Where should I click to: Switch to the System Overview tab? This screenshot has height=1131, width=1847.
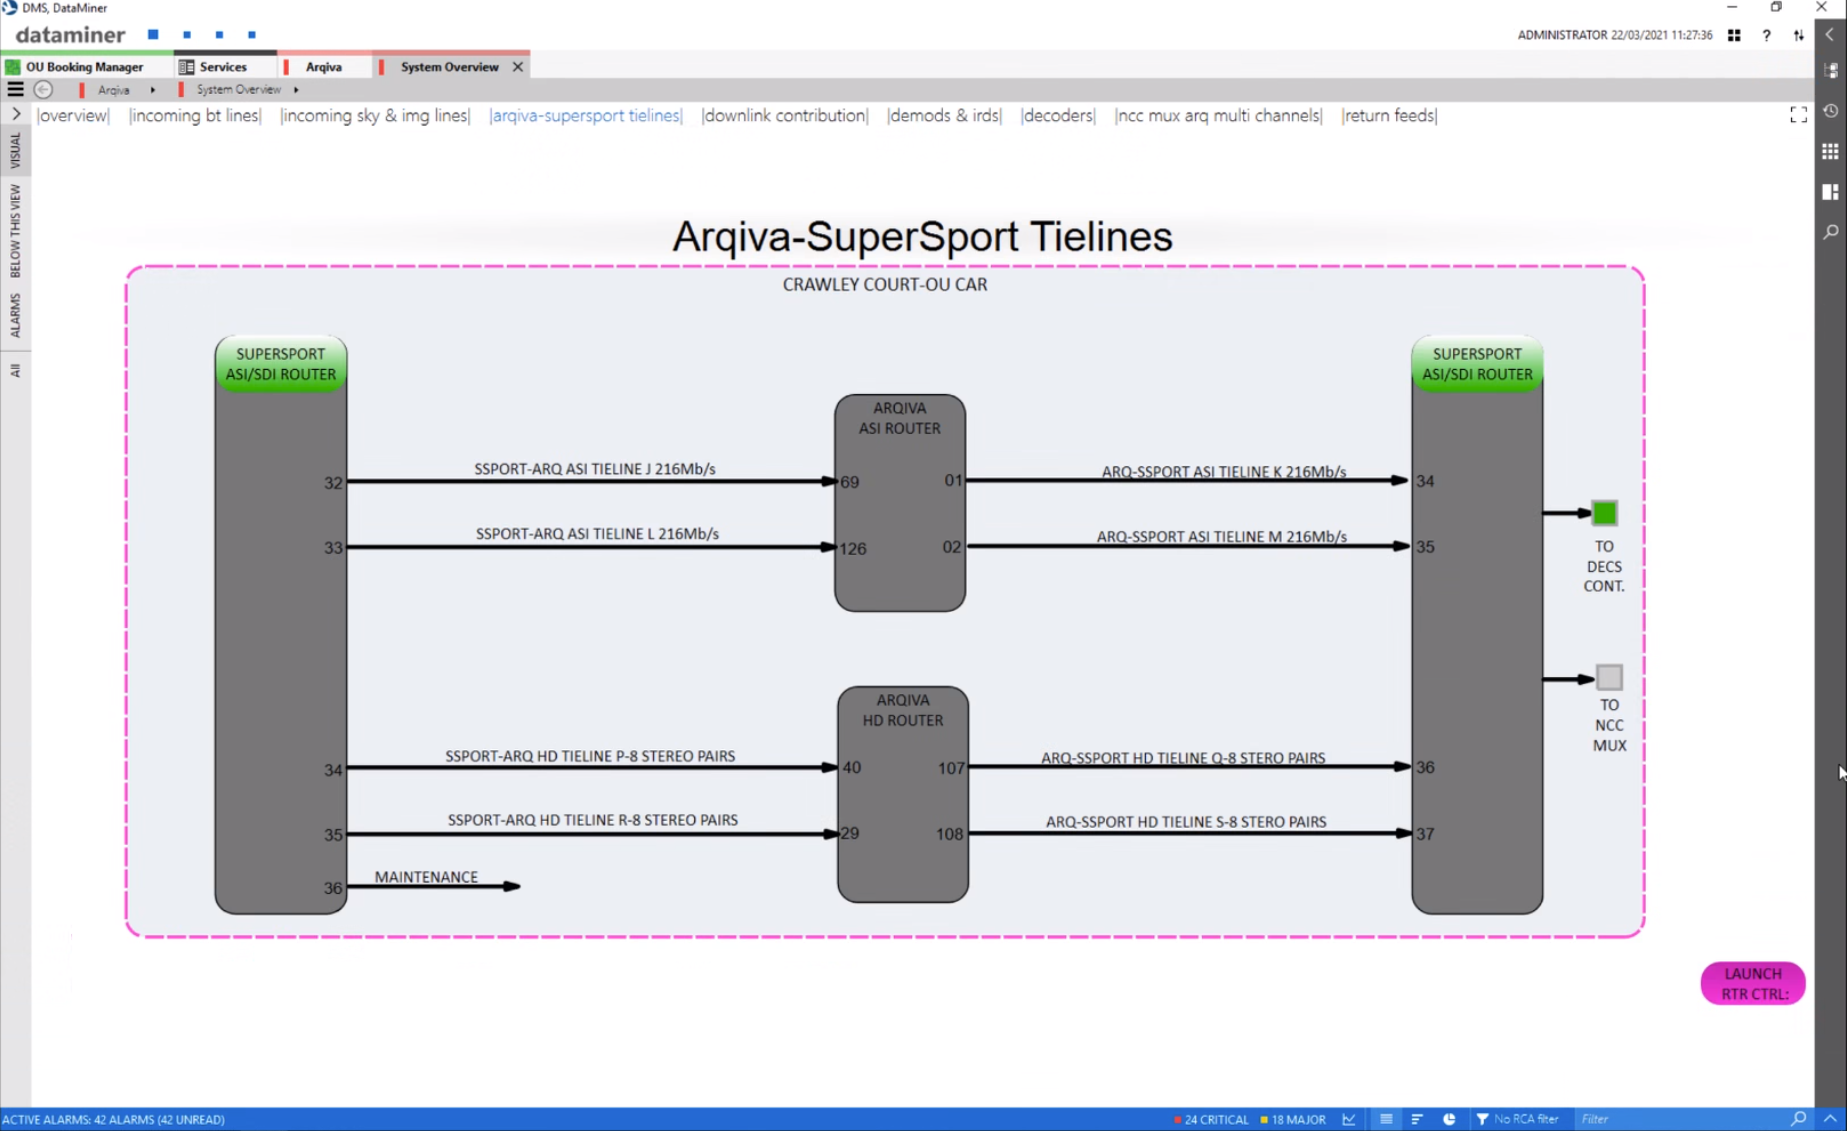(x=448, y=67)
